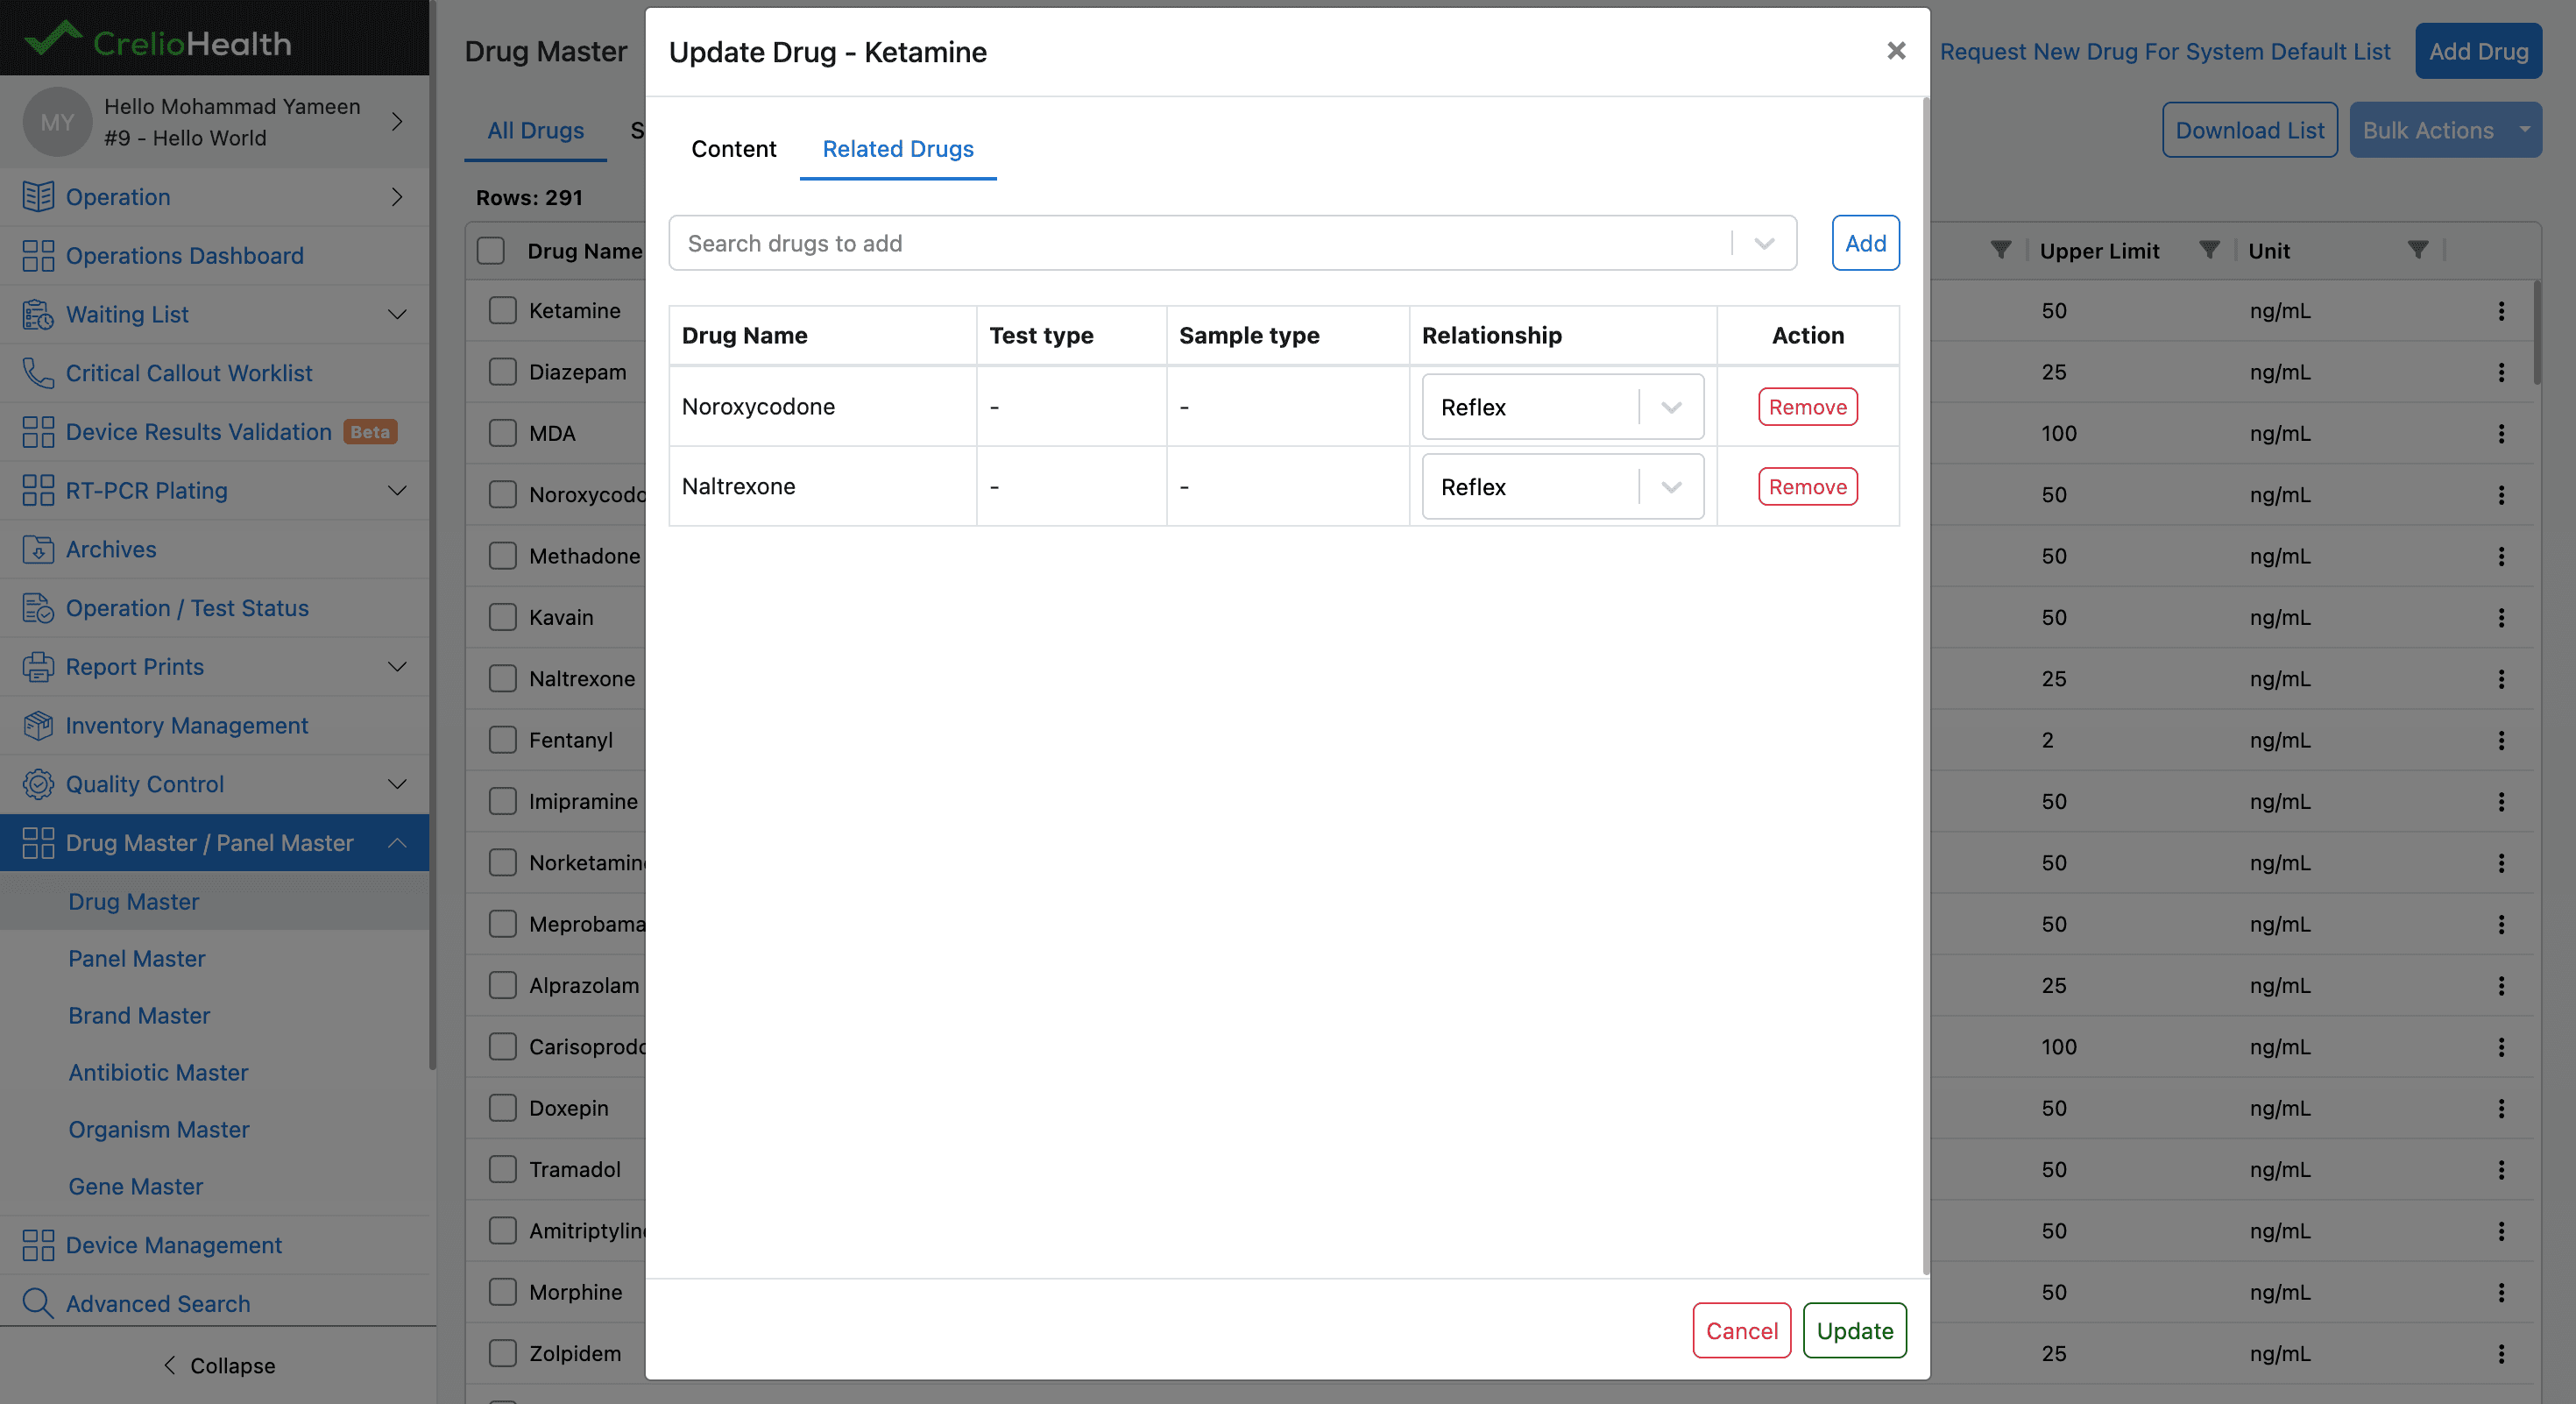The width and height of the screenshot is (2576, 1404).
Task: Click the Device Results Validation icon
Action: (x=38, y=432)
